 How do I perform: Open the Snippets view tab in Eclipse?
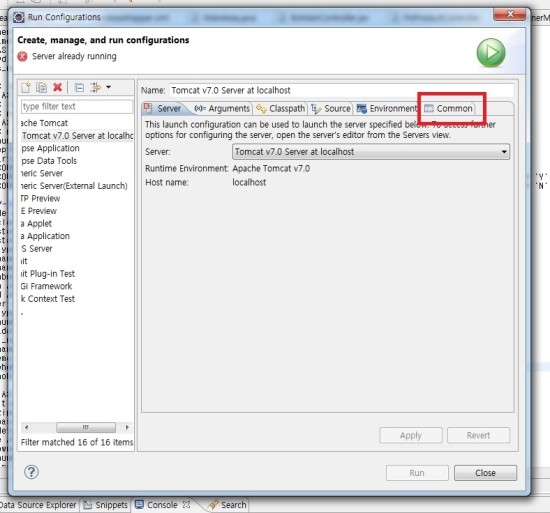click(x=106, y=505)
